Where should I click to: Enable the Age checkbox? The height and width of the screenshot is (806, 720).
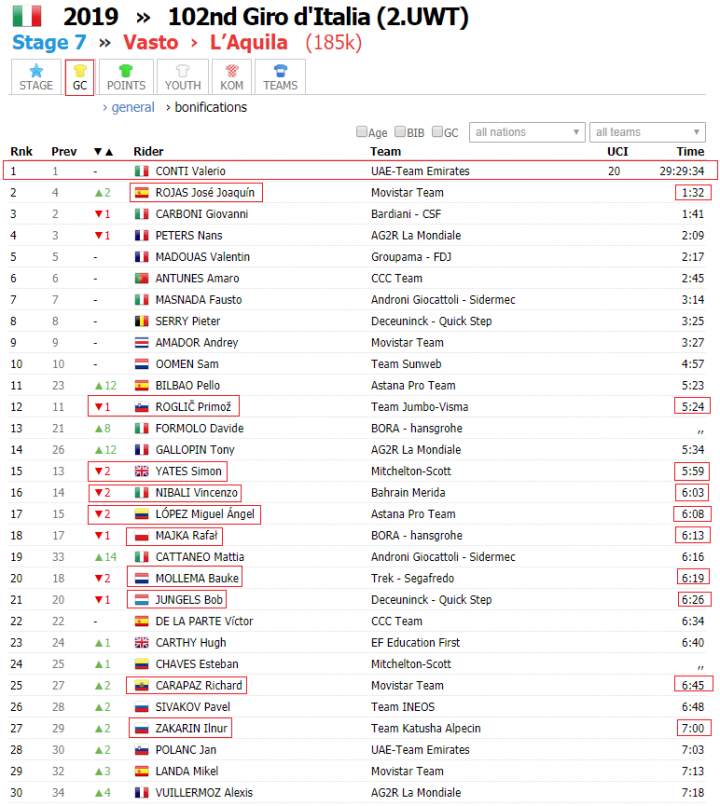pyautogui.click(x=362, y=132)
